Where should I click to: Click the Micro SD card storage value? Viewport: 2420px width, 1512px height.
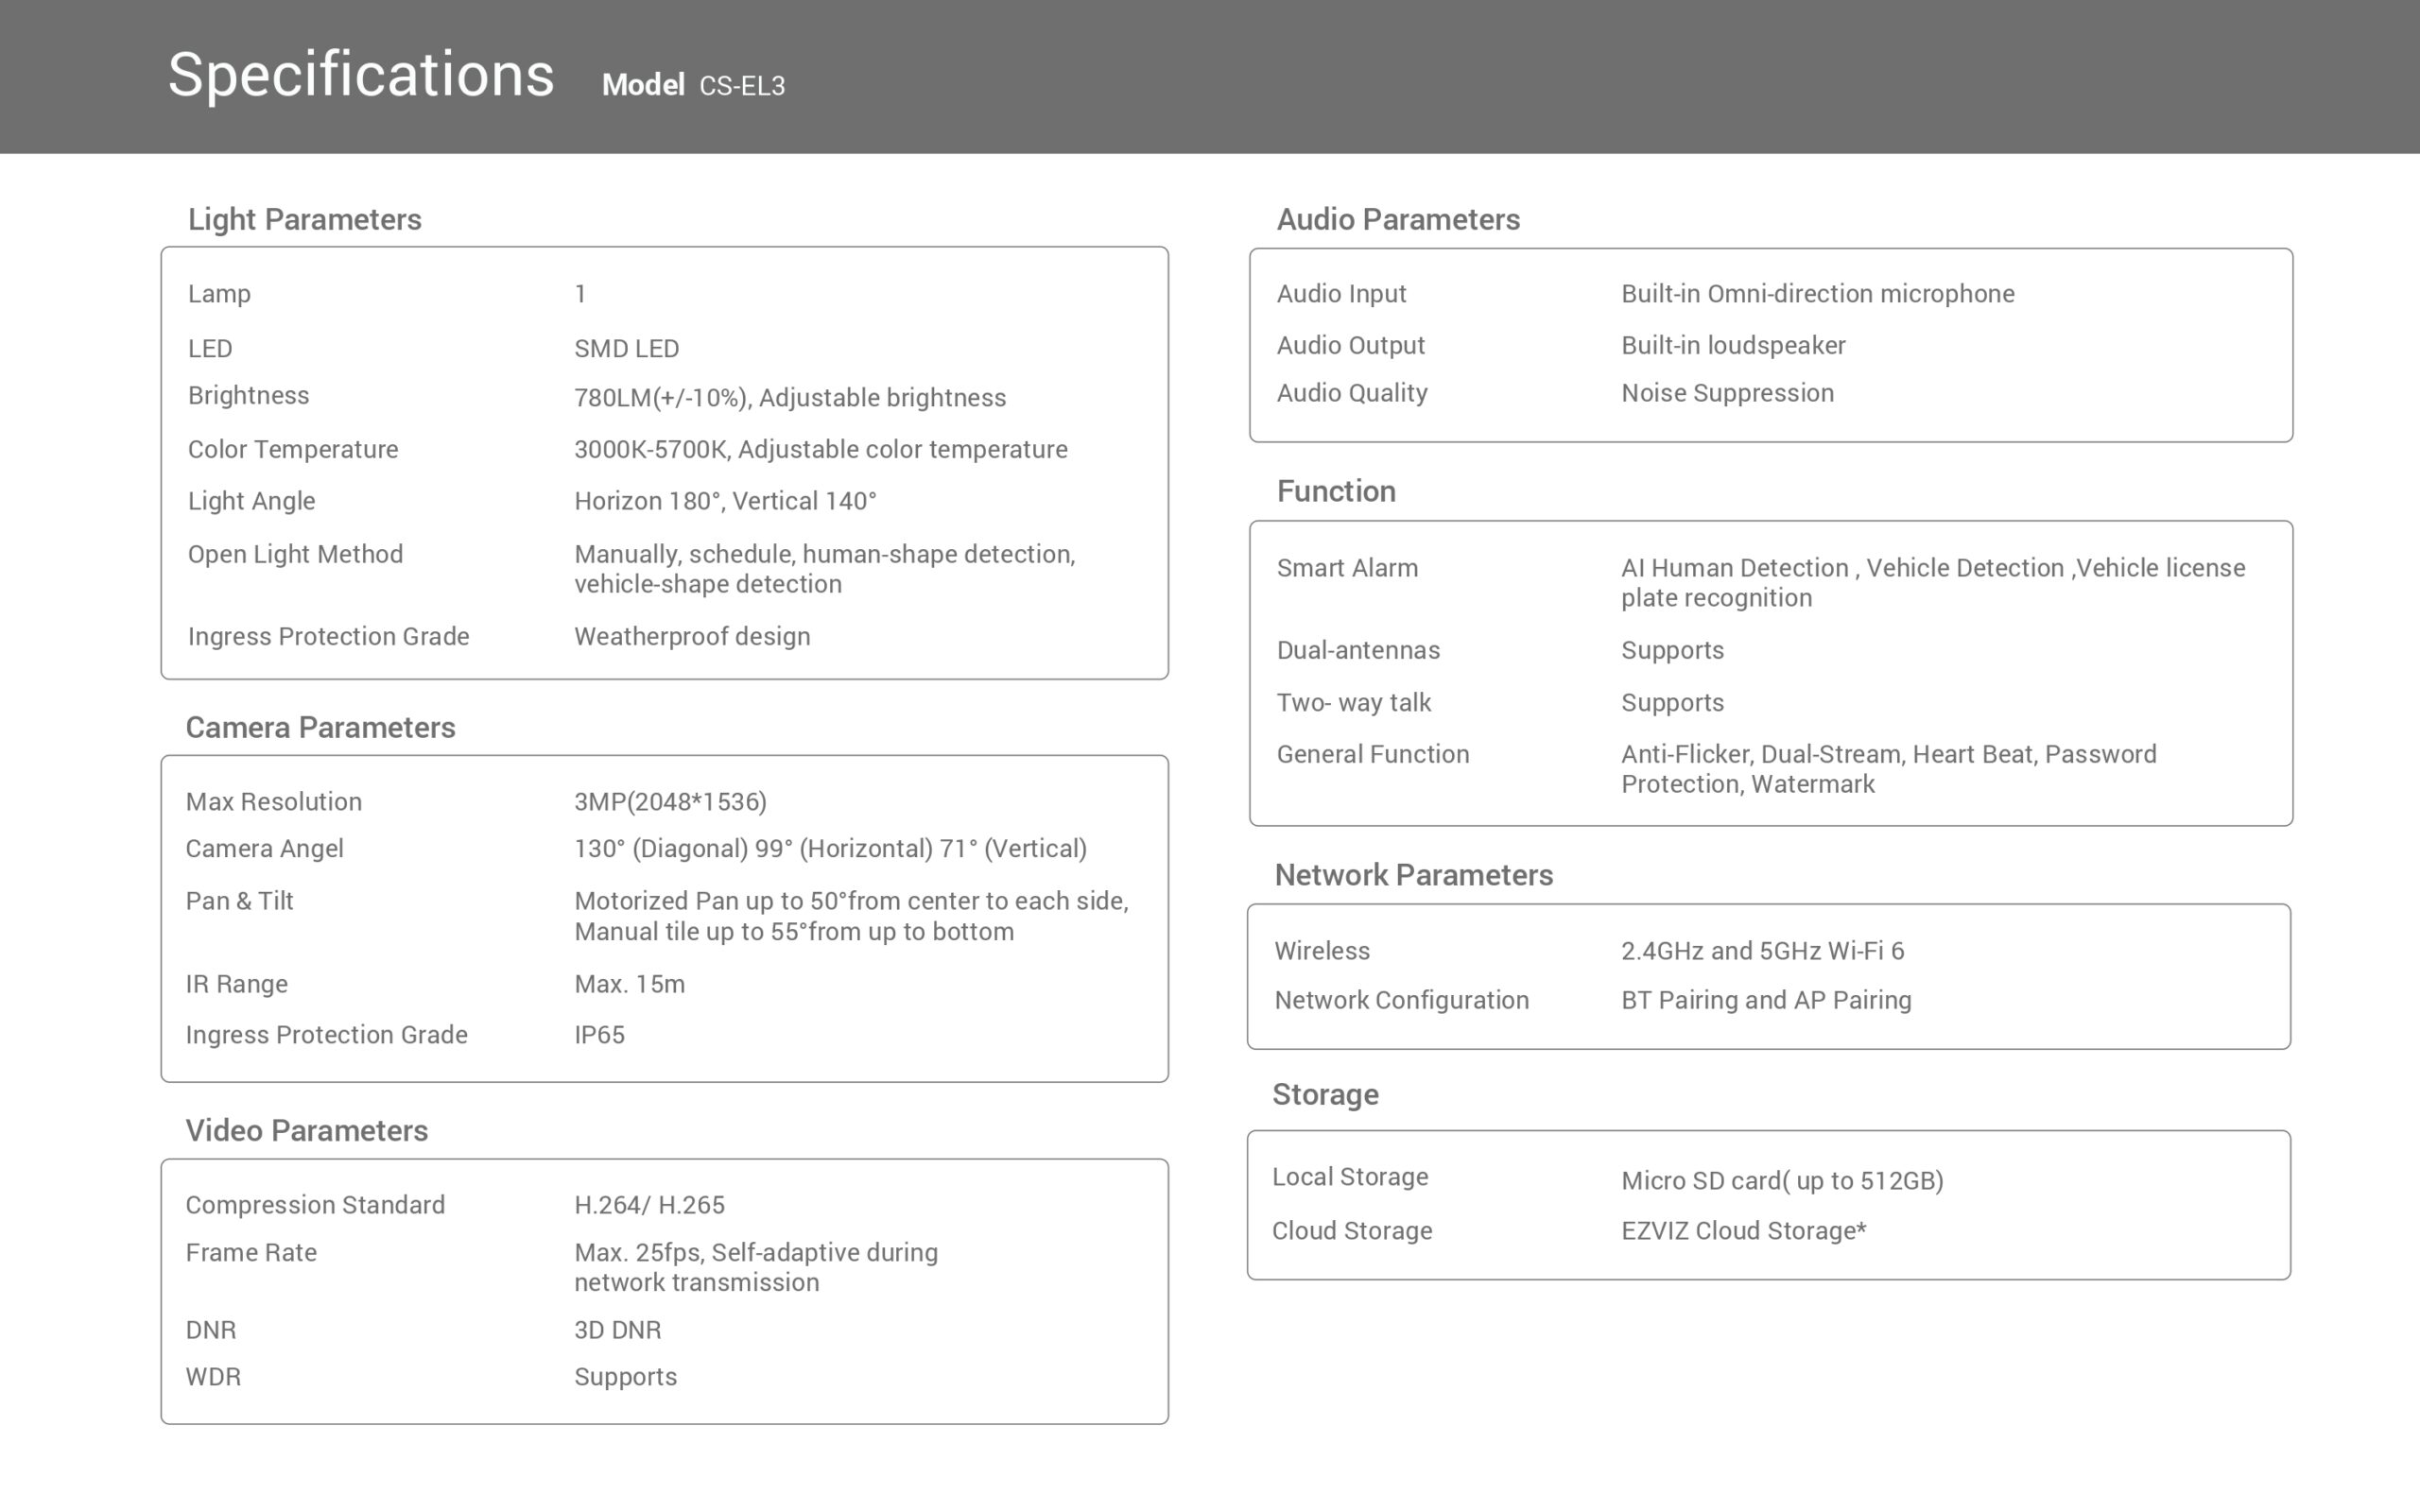click(1781, 1180)
